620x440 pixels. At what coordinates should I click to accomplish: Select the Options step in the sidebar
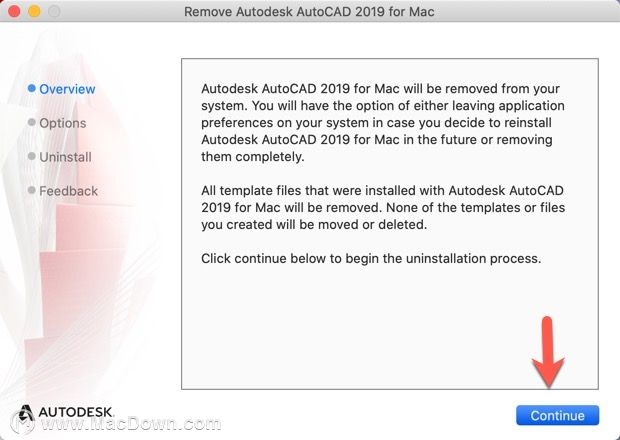tap(62, 123)
